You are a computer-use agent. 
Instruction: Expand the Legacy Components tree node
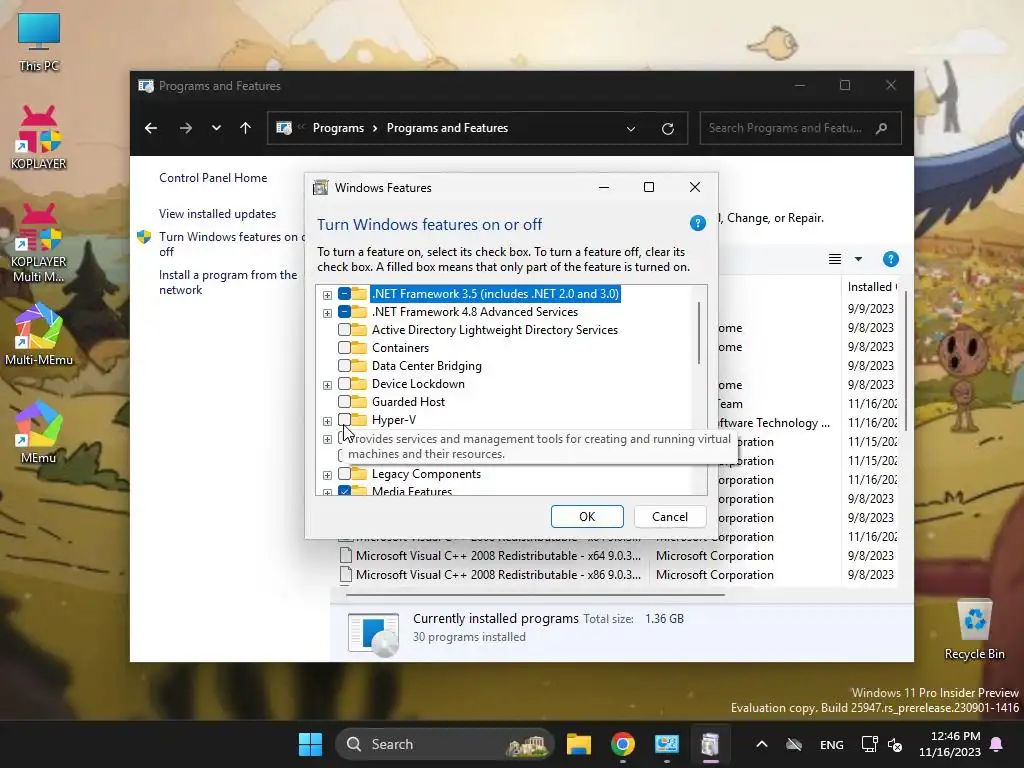pos(327,475)
